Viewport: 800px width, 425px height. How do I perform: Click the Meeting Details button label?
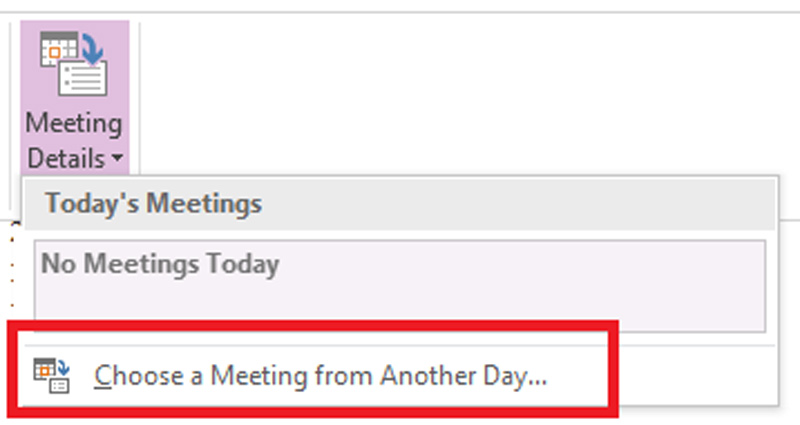73,141
